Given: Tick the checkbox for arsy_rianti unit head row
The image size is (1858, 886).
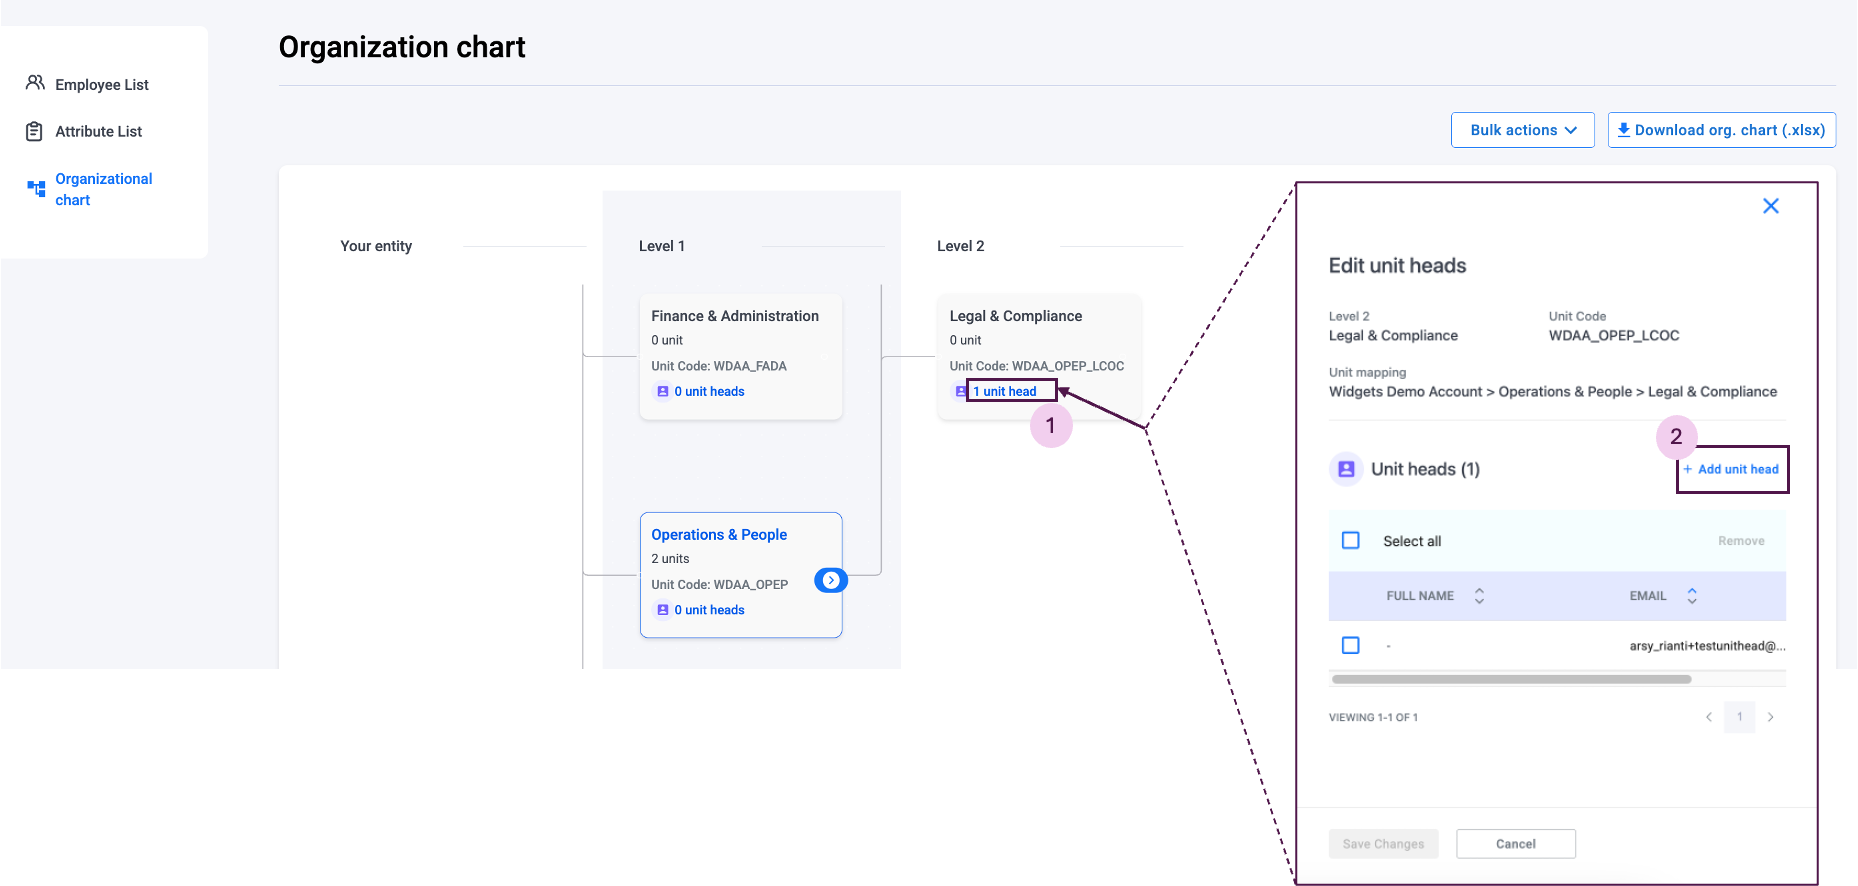Looking at the screenshot, I should click(x=1351, y=646).
